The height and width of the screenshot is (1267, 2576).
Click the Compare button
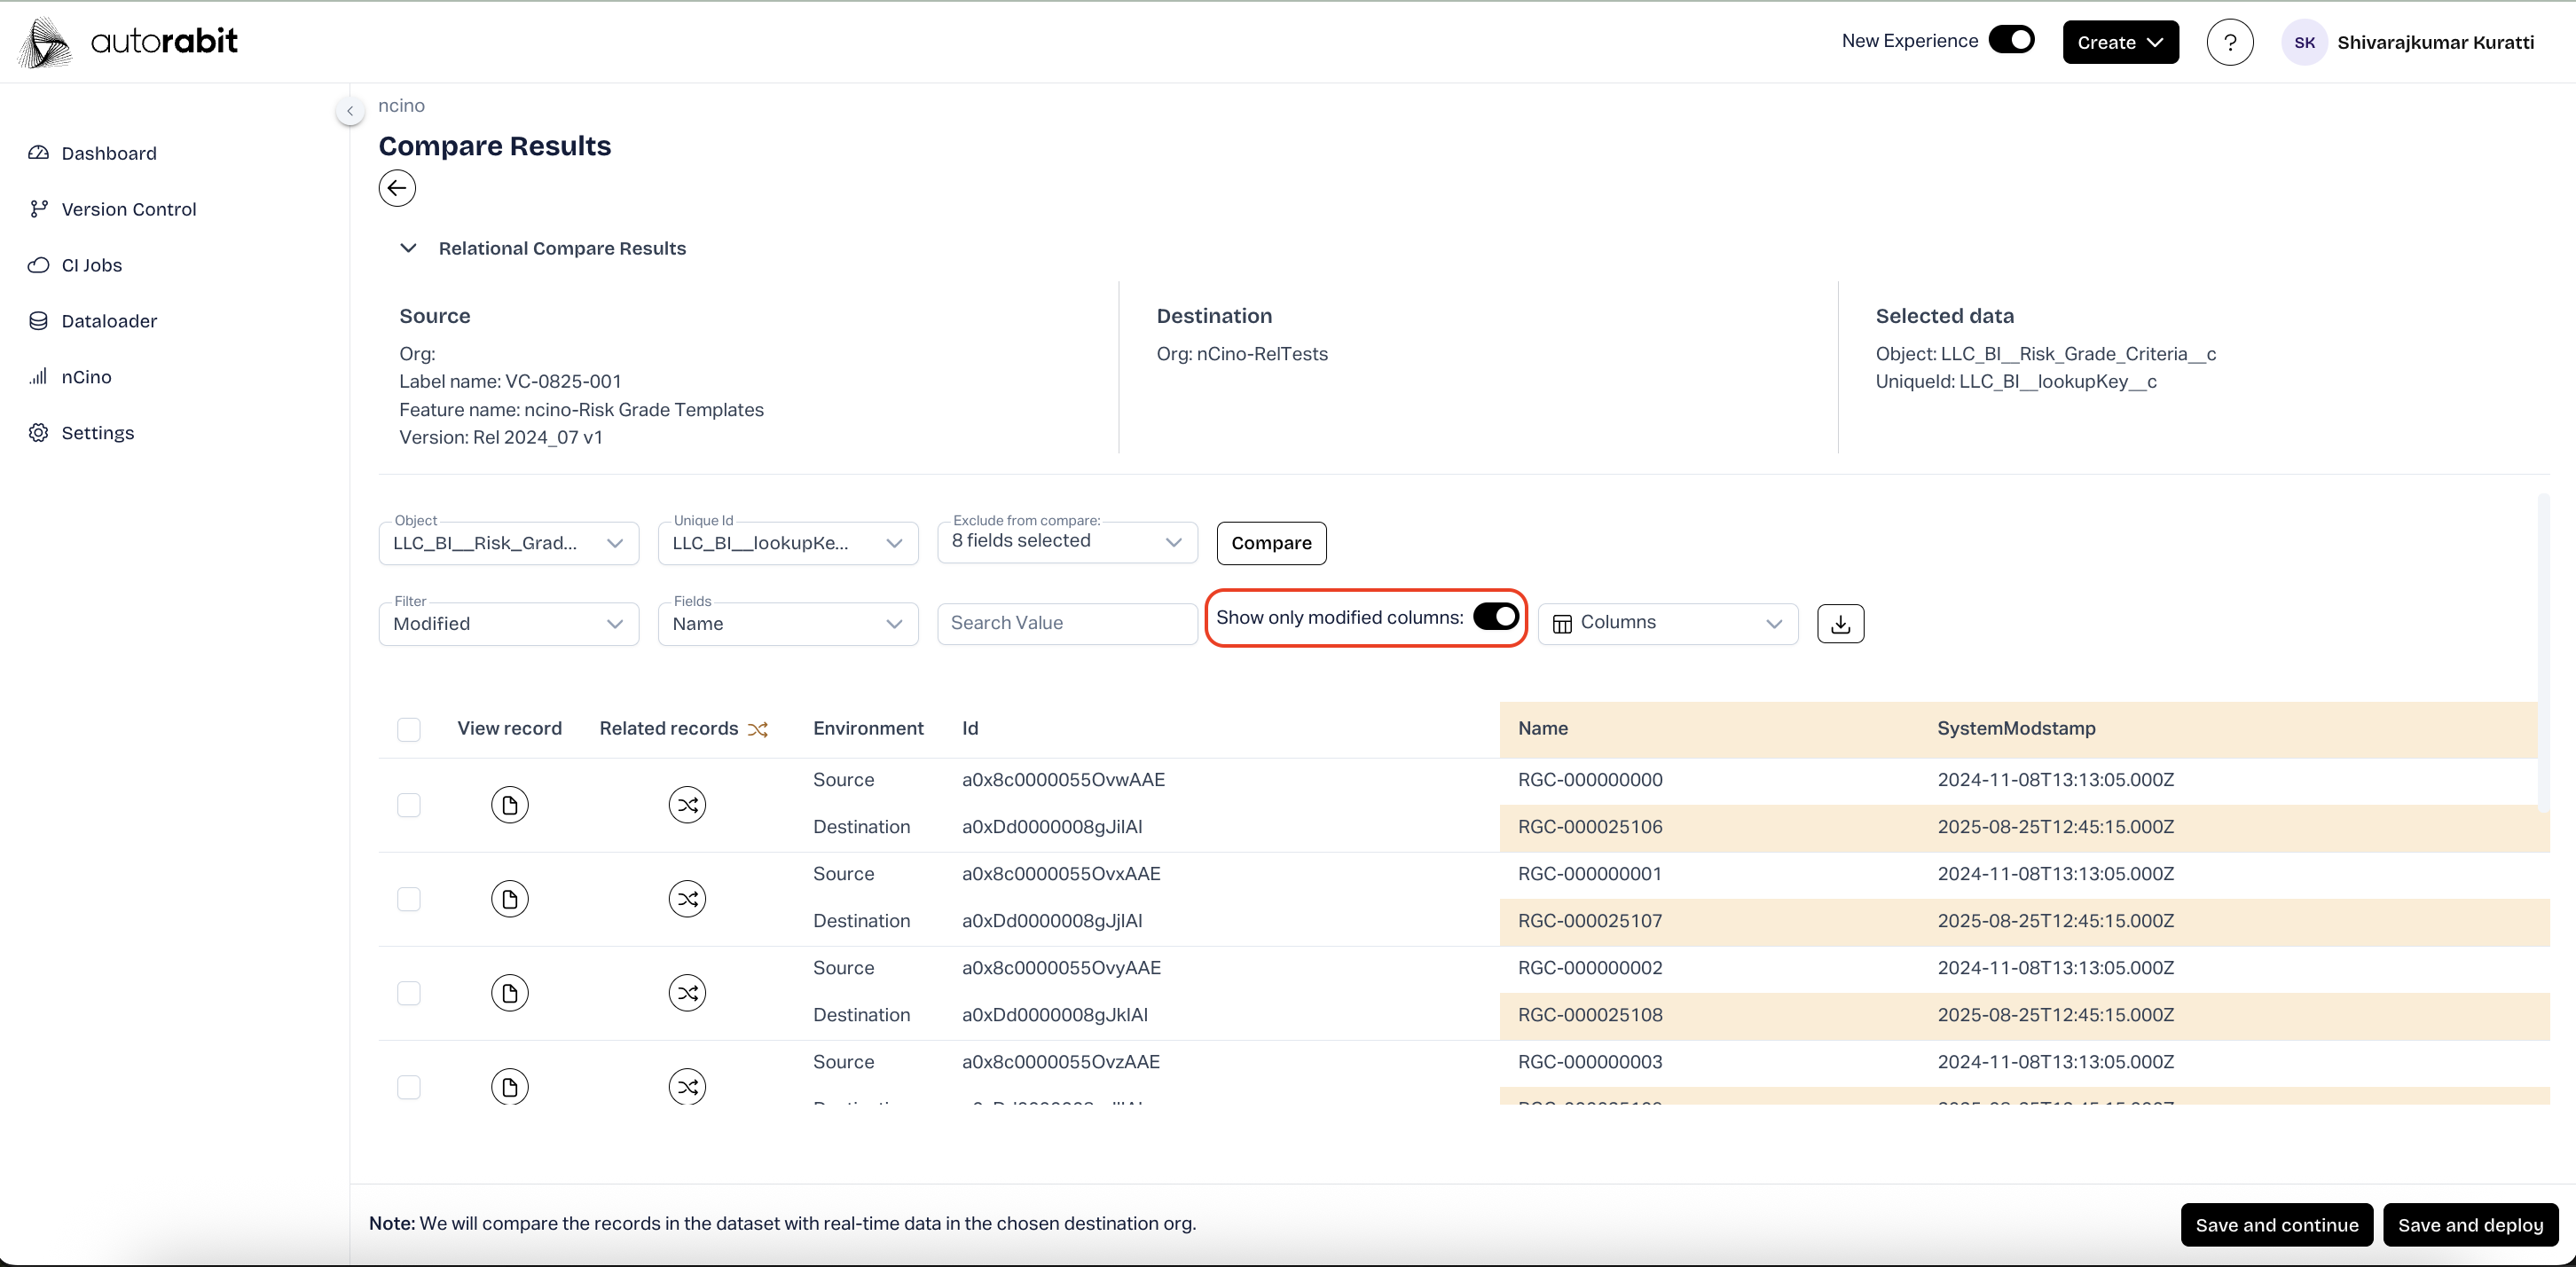pos(1270,543)
